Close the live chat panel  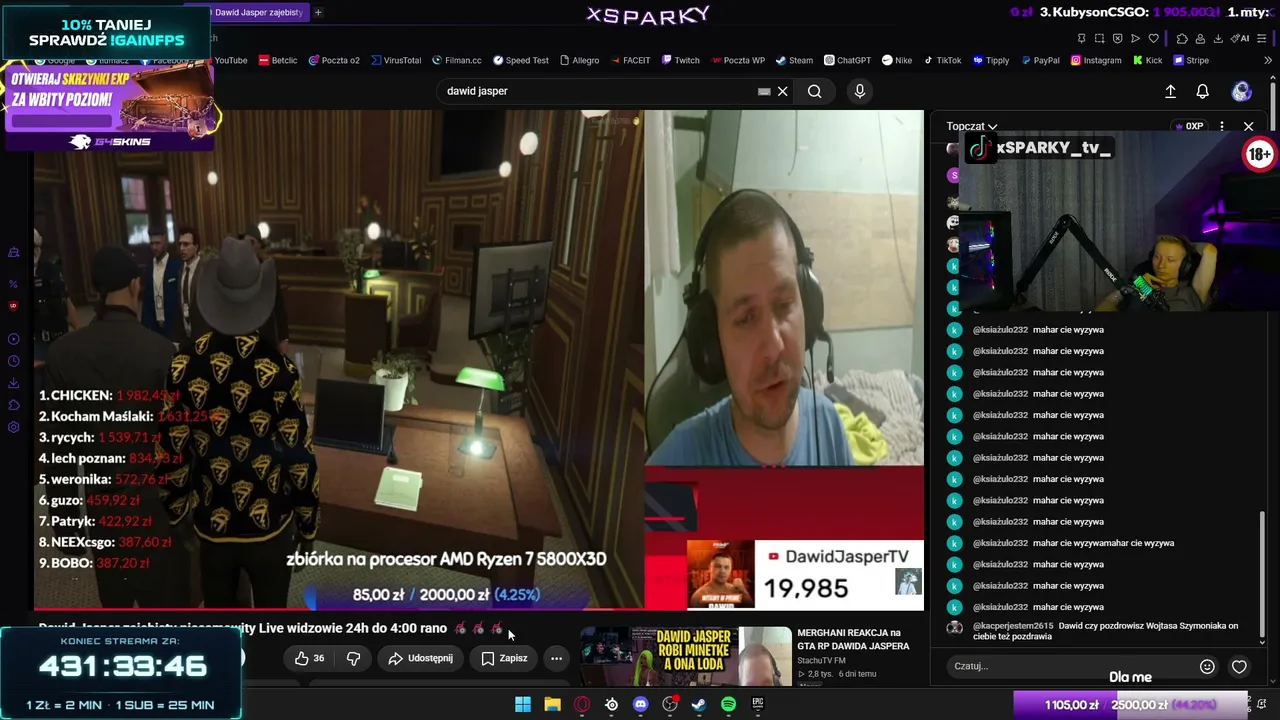(1248, 126)
